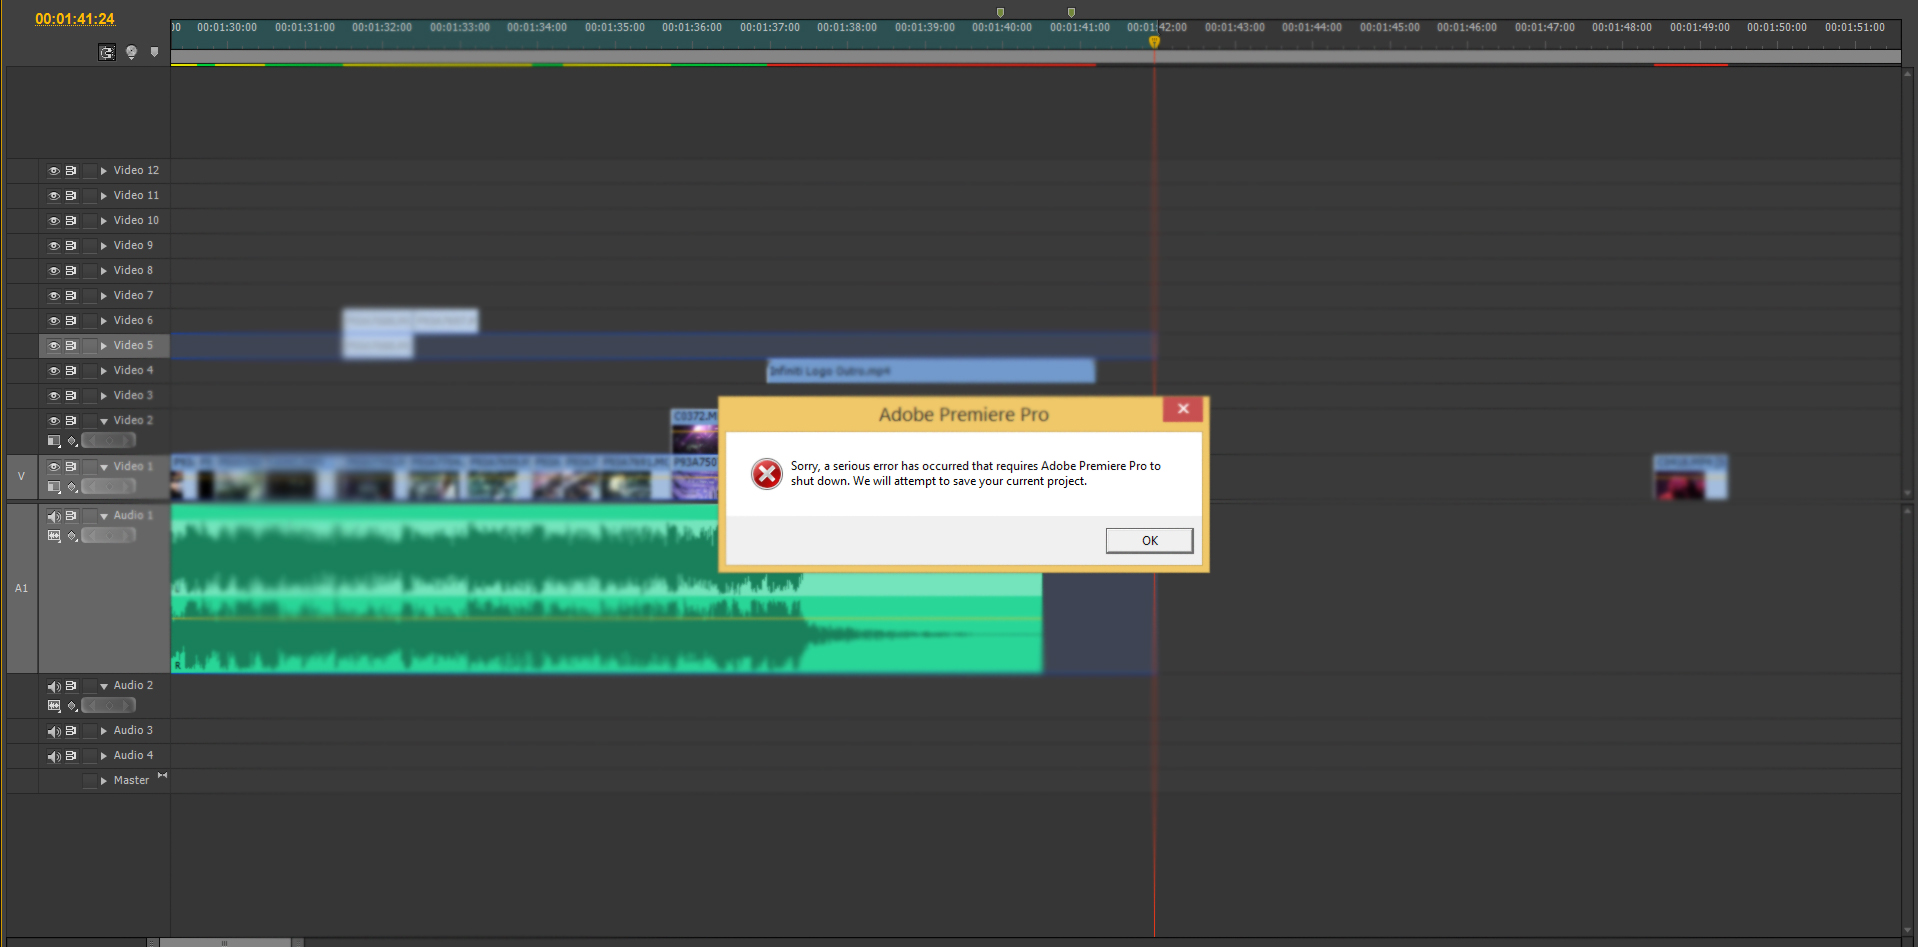Toggle track lock box on Video 11
This screenshot has width=1918, height=947.
[90, 196]
